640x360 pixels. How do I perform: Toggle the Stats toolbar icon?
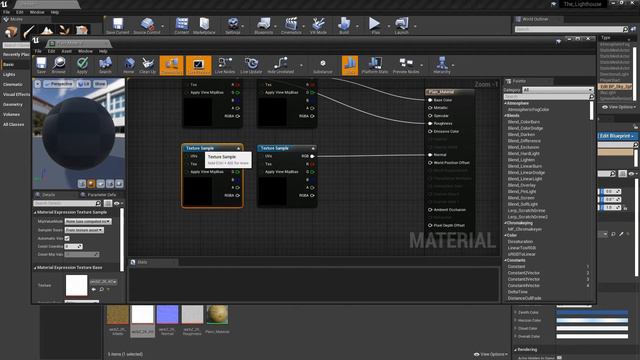point(350,65)
